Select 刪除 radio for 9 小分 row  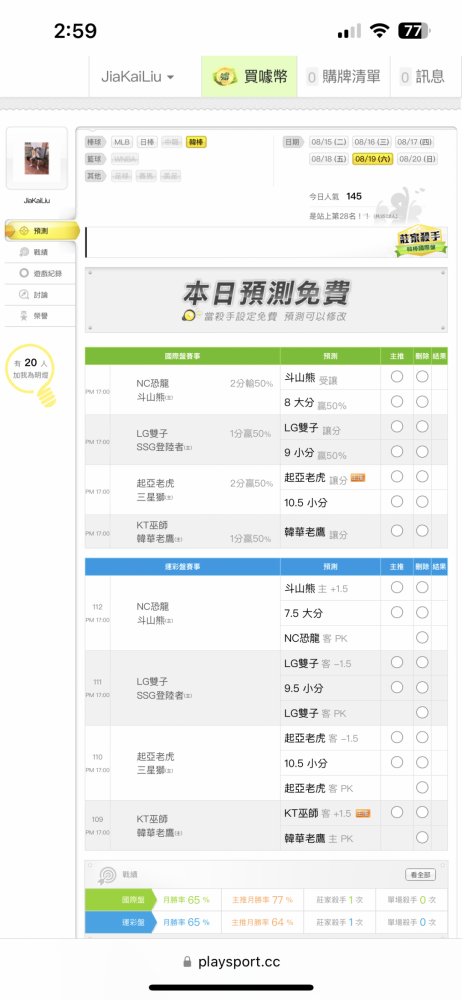422,452
